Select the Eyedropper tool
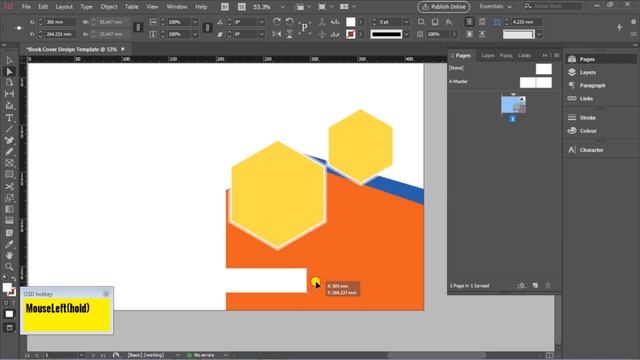The height and width of the screenshot is (360, 640). (9, 244)
